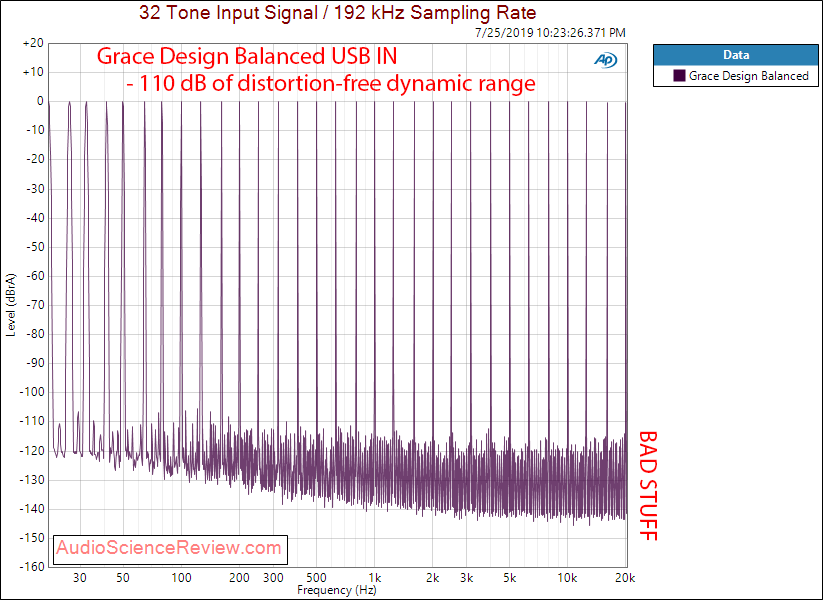Click the '+20' Y-axis tick label

[33, 43]
